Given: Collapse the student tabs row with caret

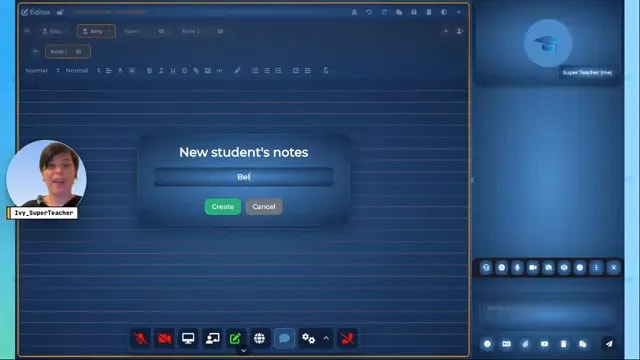Looking at the screenshot, I should pyautogui.click(x=27, y=31).
